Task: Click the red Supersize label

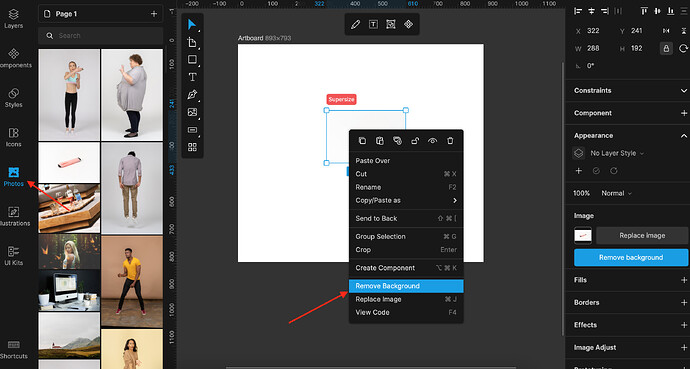Action: click(341, 99)
